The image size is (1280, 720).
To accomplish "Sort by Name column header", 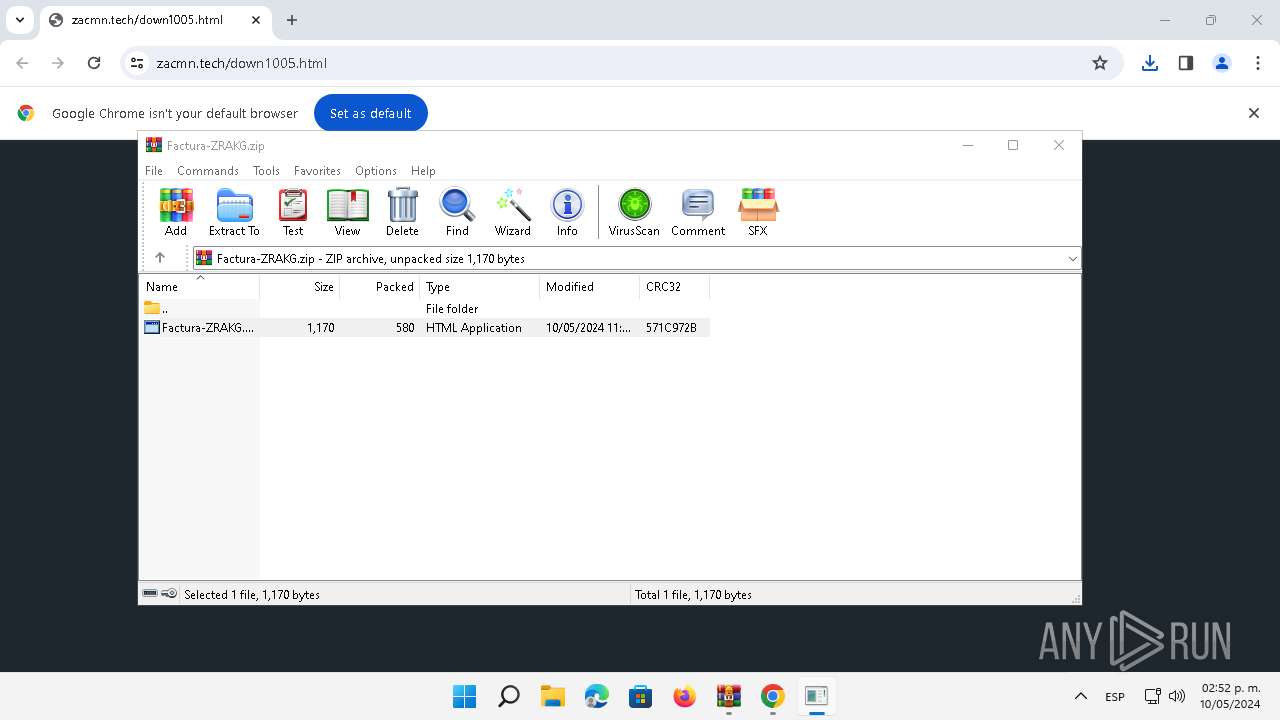I will (x=199, y=287).
